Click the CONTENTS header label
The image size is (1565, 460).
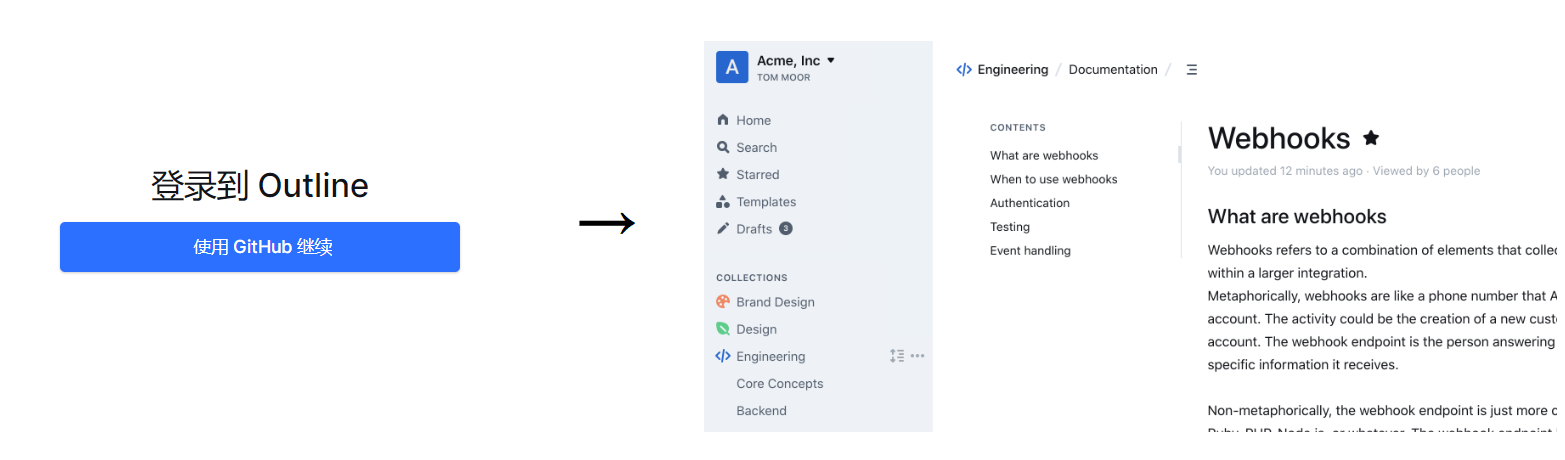coord(1018,128)
